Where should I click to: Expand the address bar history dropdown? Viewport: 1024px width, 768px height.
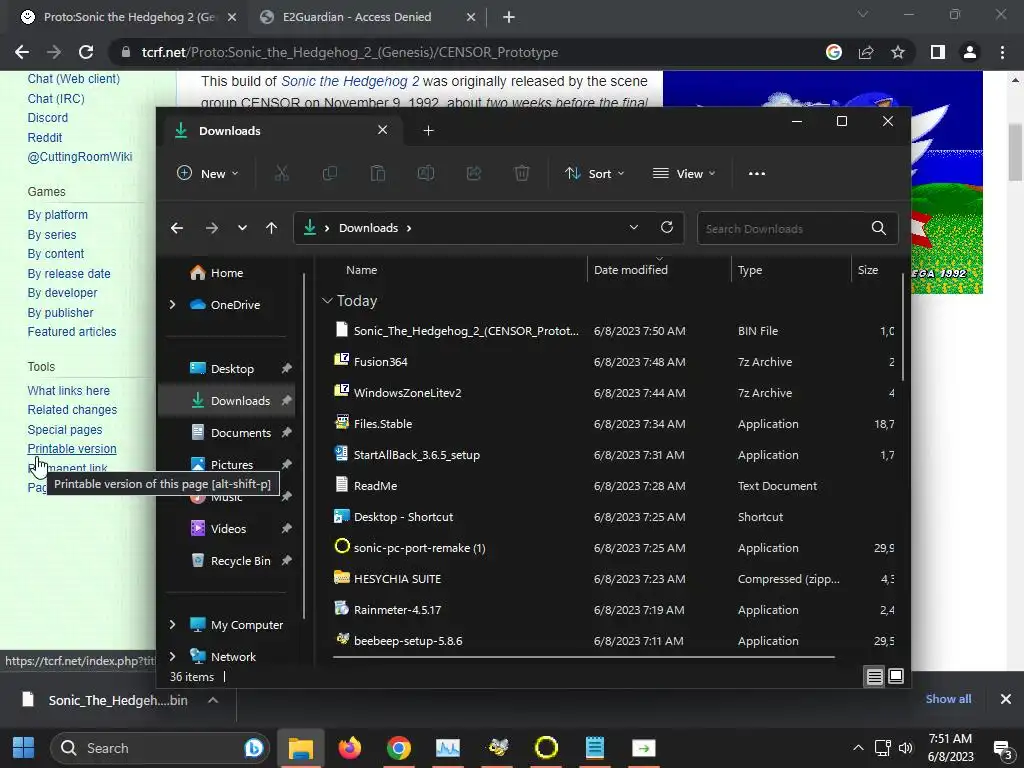[633, 227]
